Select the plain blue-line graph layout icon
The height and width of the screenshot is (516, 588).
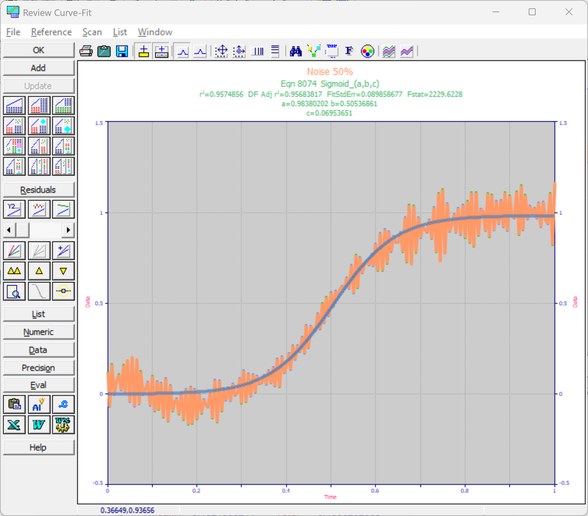point(14,105)
